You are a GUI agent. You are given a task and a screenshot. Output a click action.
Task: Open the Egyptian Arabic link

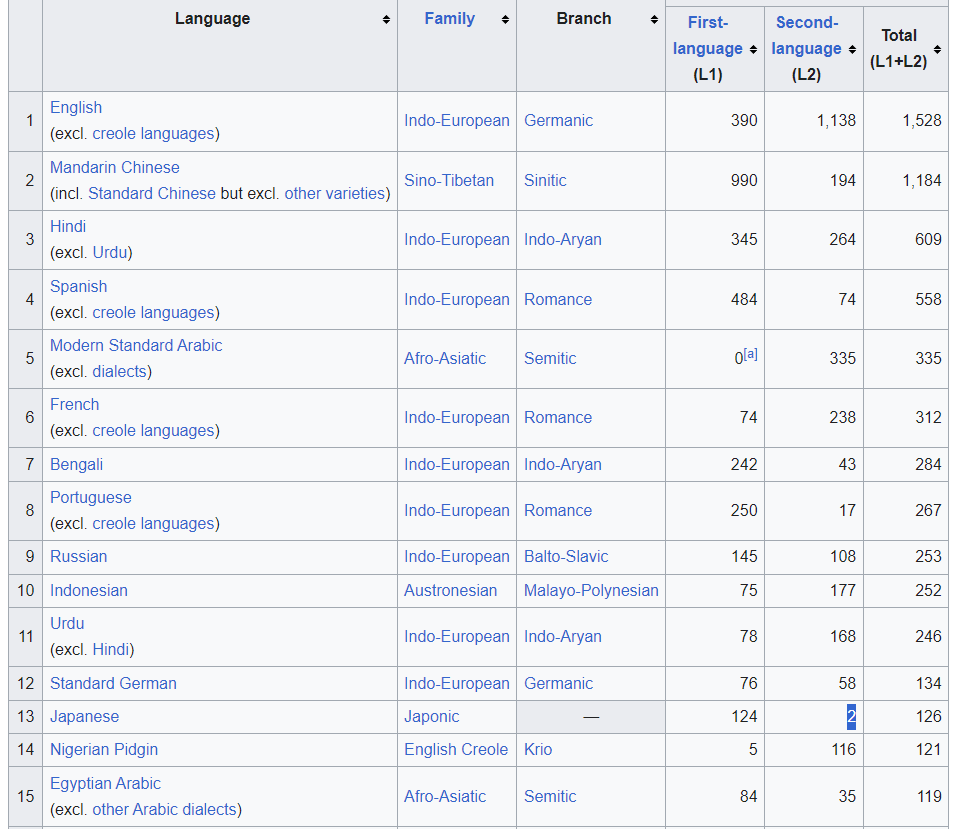pos(105,784)
